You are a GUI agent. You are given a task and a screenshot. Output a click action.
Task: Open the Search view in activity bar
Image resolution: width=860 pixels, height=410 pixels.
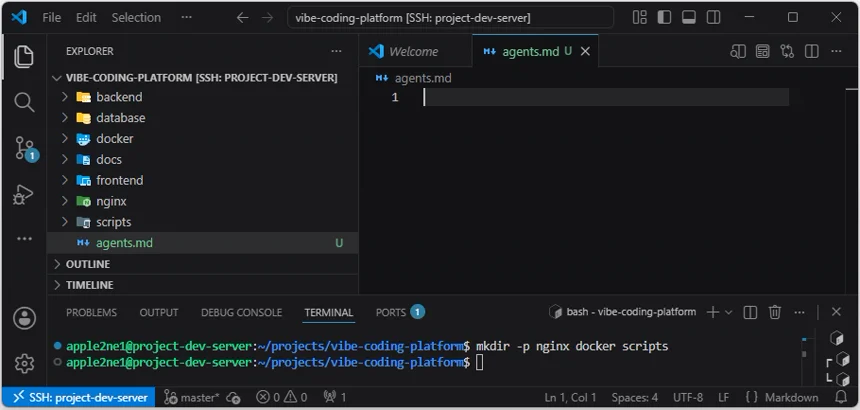(24, 102)
